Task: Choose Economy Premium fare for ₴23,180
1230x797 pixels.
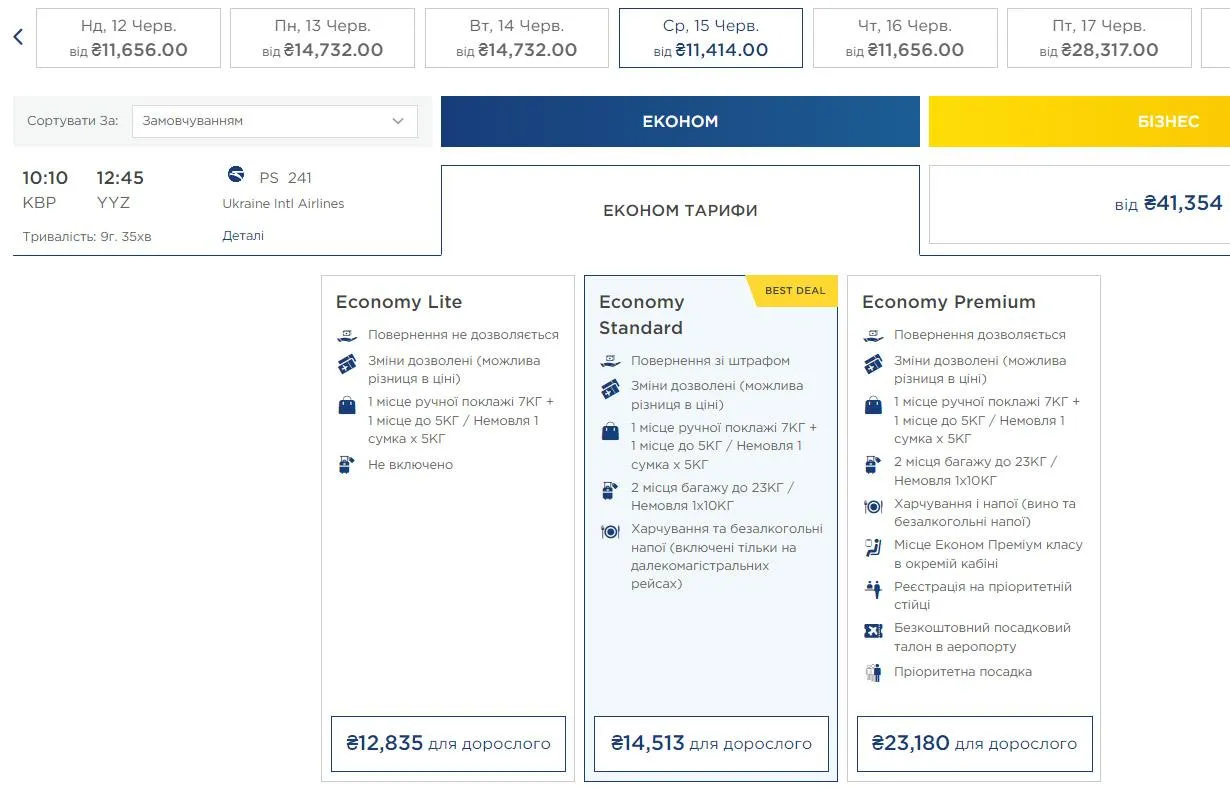Action: [x=974, y=744]
